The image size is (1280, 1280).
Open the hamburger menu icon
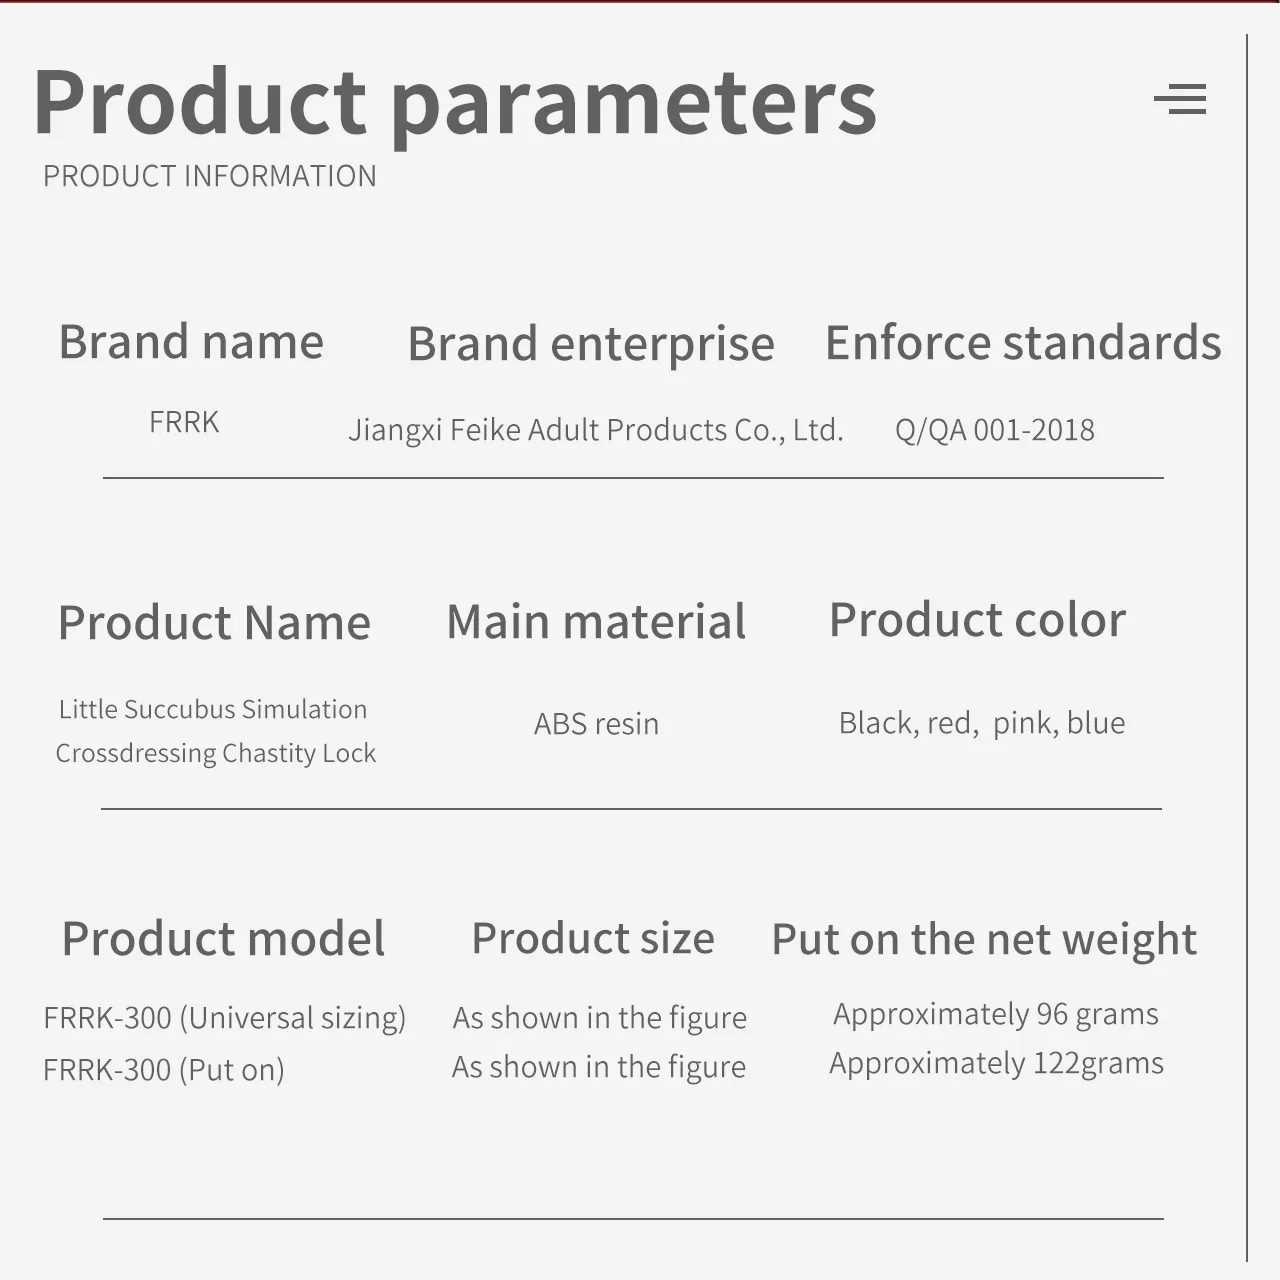tap(1180, 99)
